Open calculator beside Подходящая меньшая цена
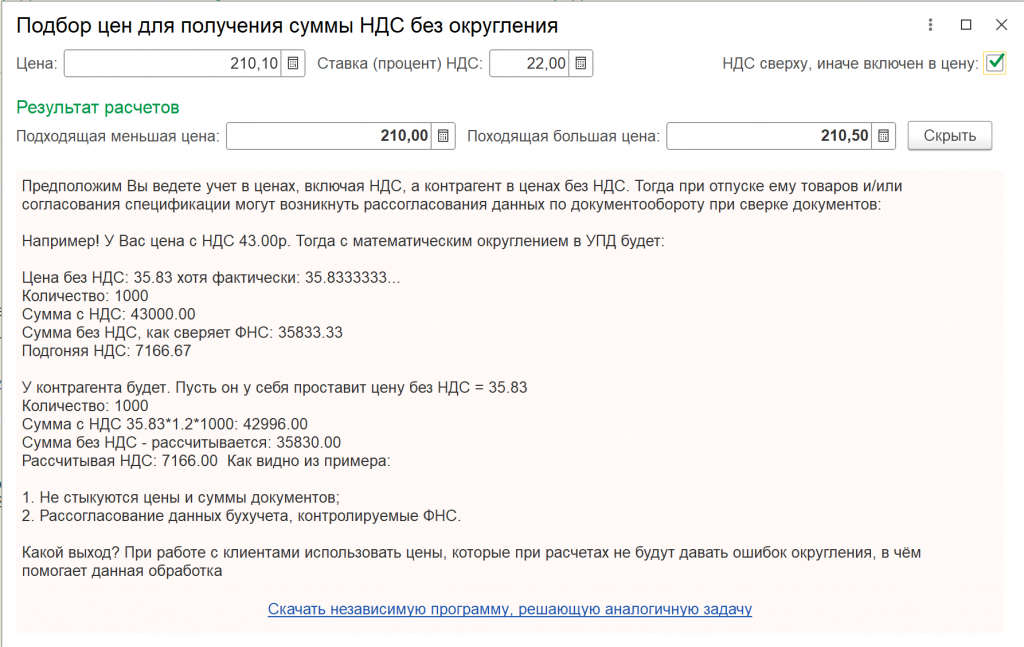The image size is (1024, 647). pos(445,136)
